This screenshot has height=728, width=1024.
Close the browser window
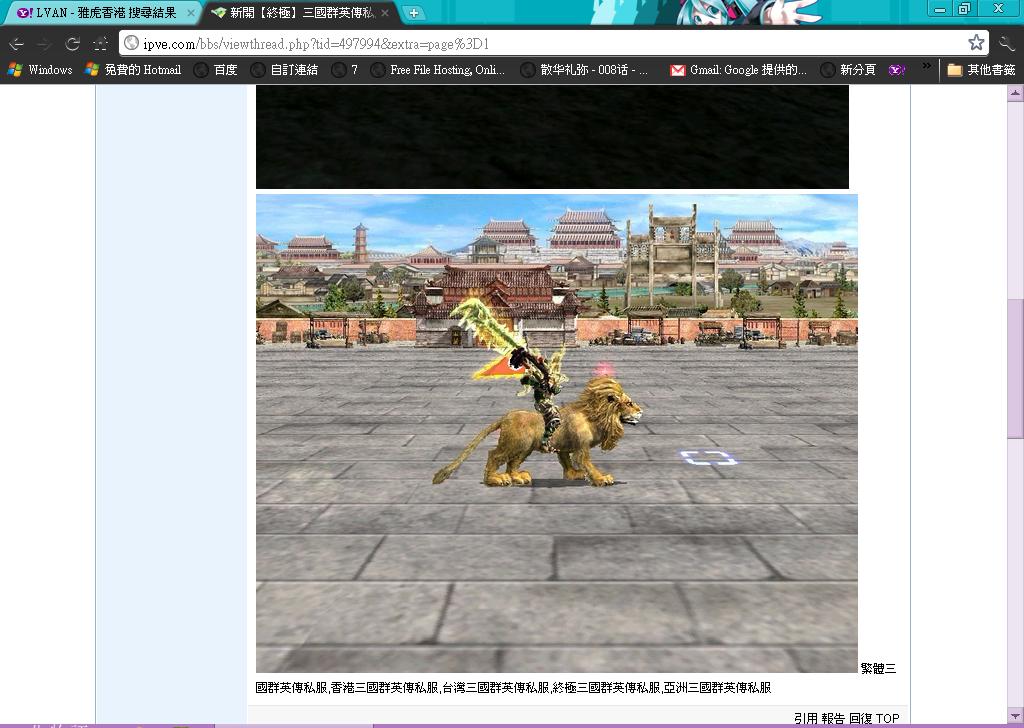point(999,8)
